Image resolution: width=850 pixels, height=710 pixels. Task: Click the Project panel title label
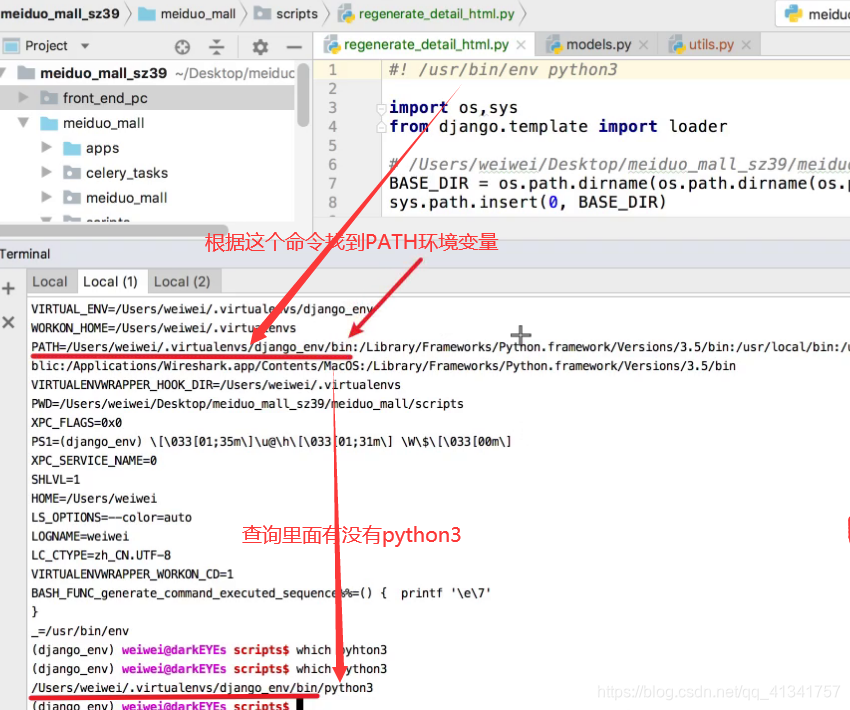coord(46,46)
